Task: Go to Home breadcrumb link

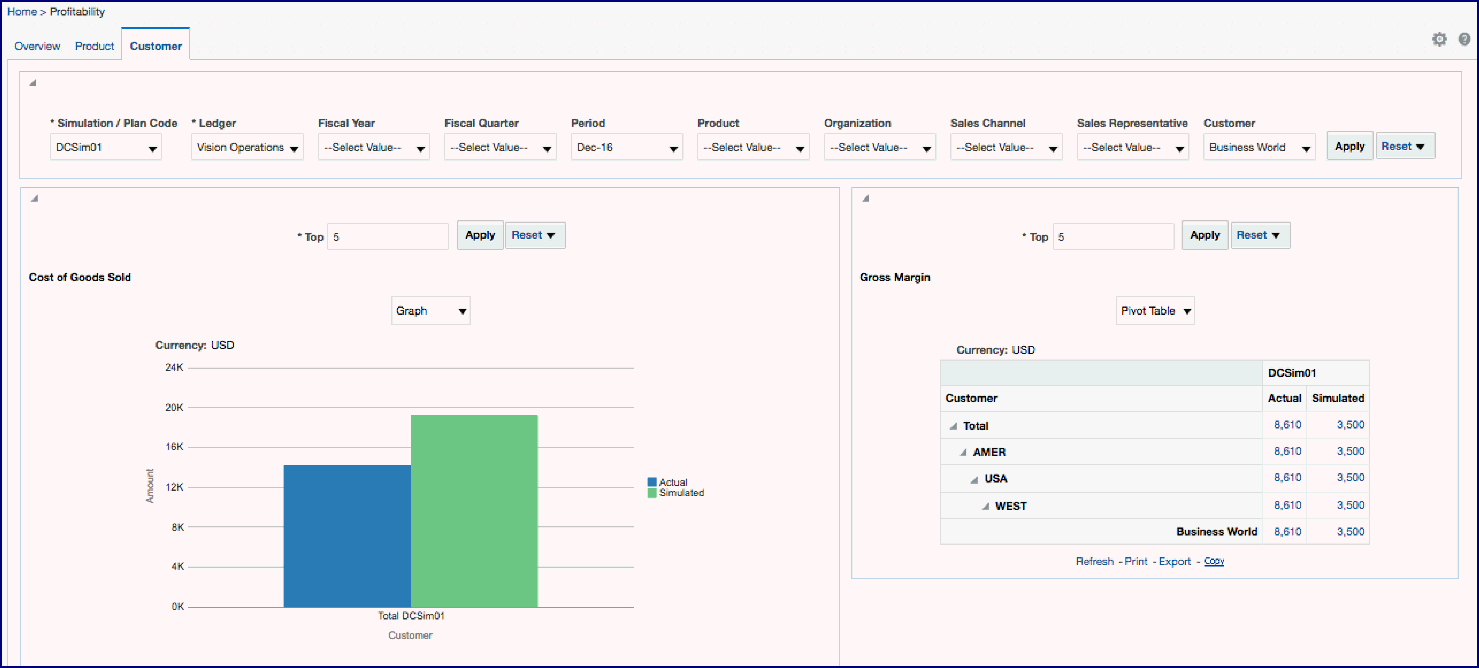Action: [x=22, y=12]
